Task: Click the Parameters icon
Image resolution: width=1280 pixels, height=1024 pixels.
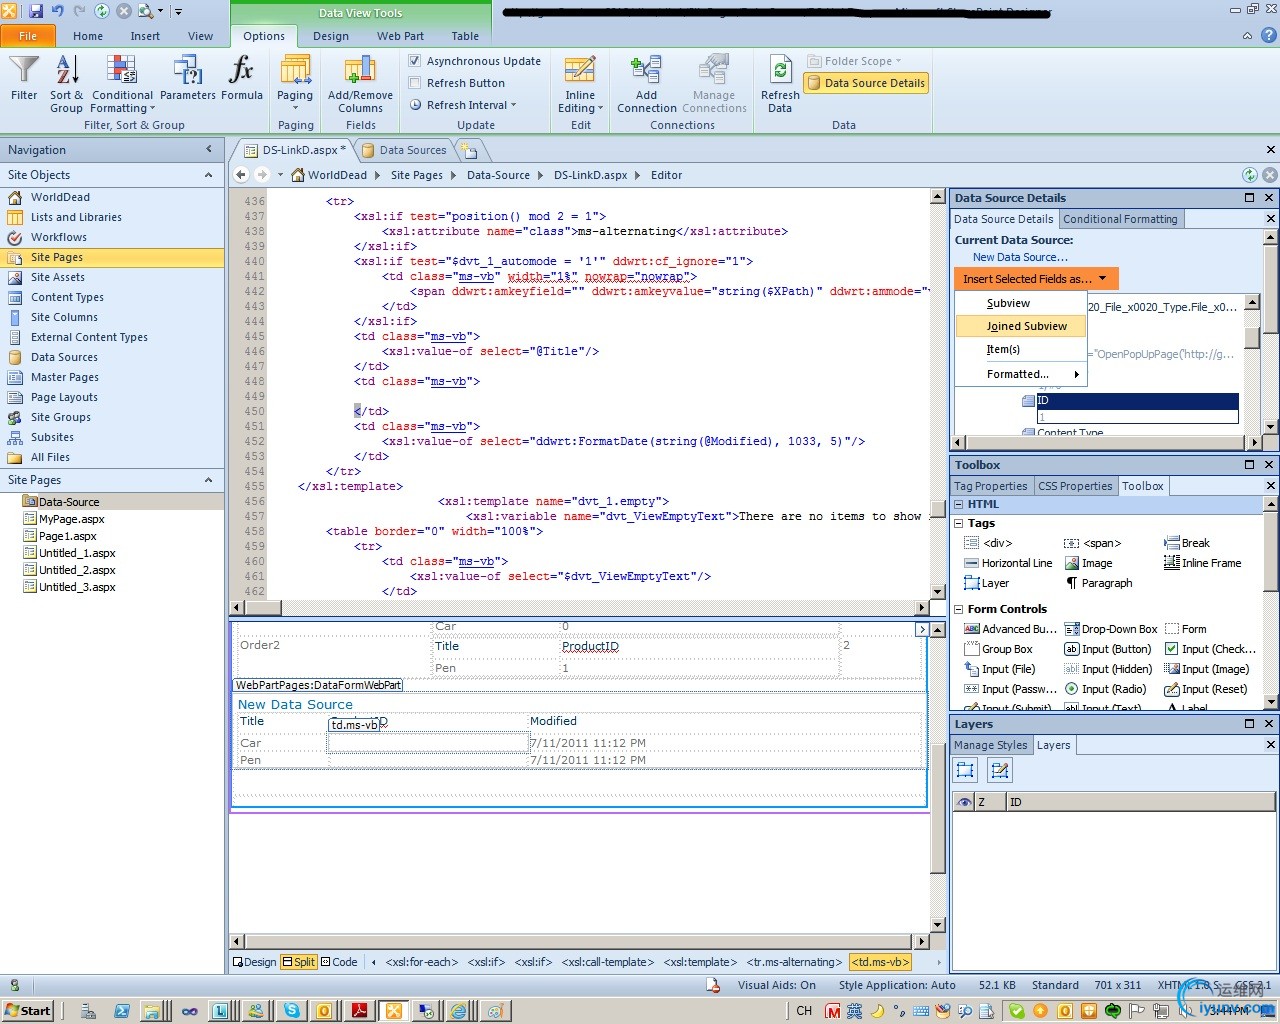Action: coord(187,78)
